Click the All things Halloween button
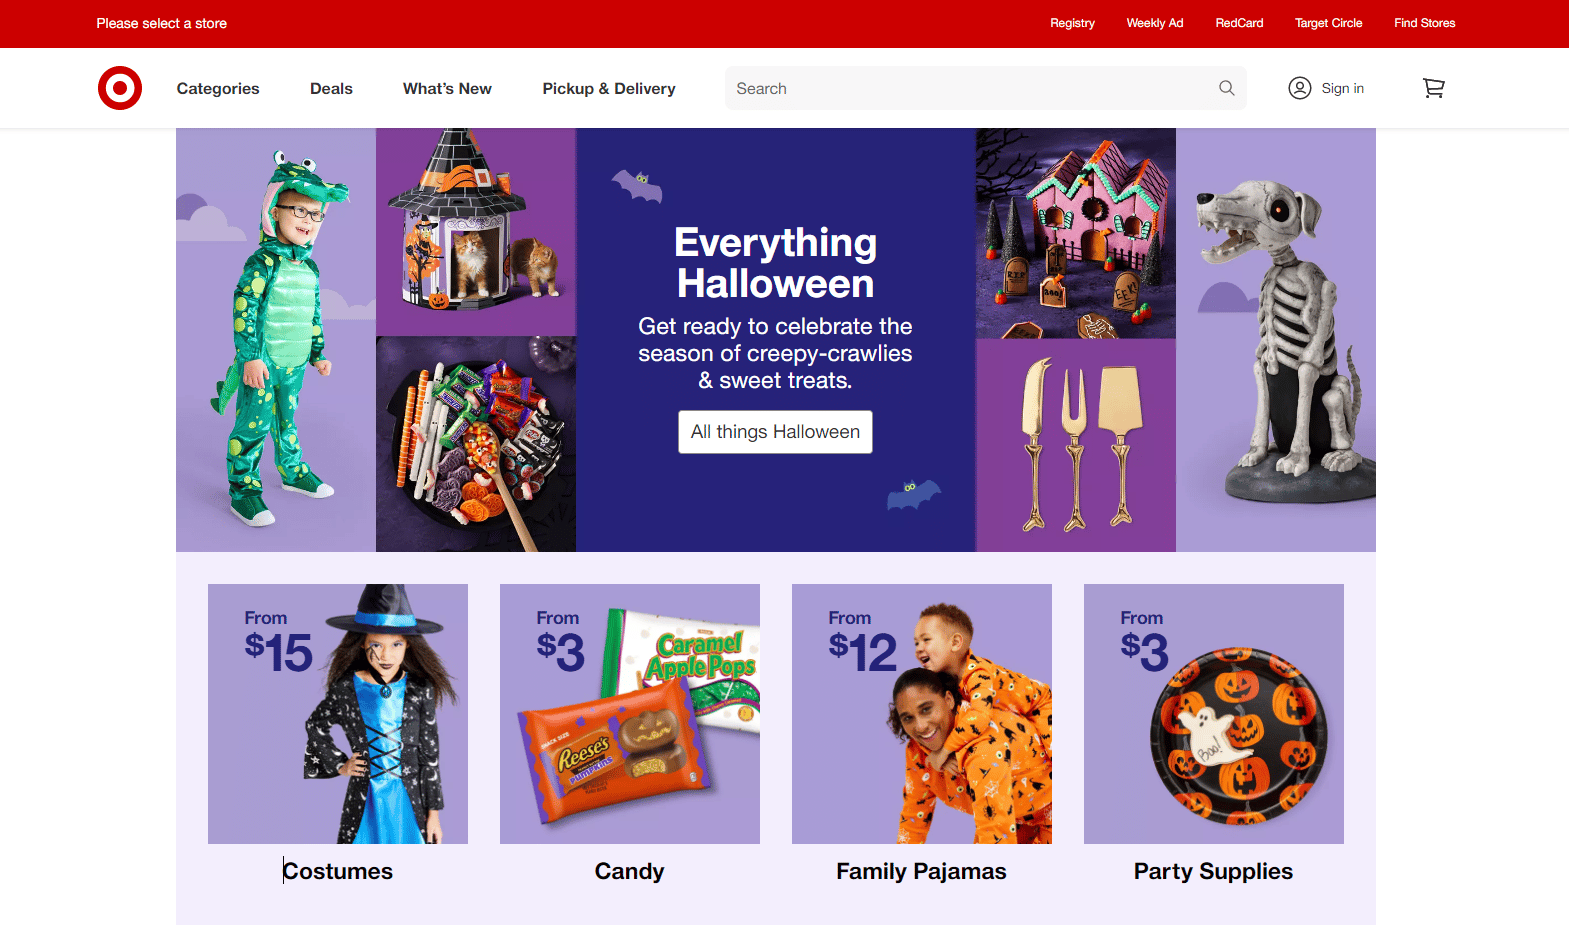1569x925 pixels. pos(775,432)
